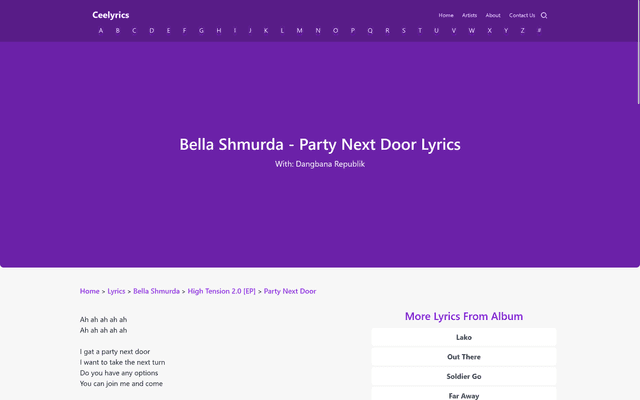Browse artists starting with letter Y
640x400 pixels.
[506, 31]
